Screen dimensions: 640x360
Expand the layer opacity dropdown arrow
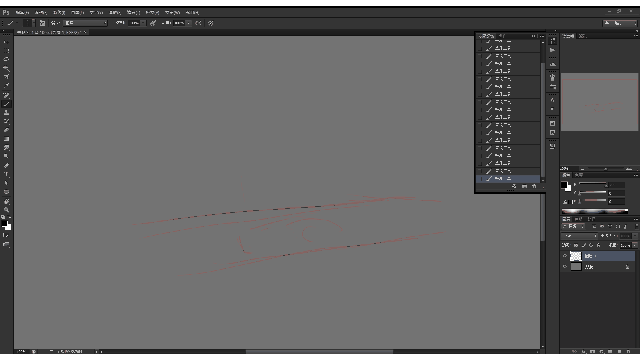click(635, 245)
